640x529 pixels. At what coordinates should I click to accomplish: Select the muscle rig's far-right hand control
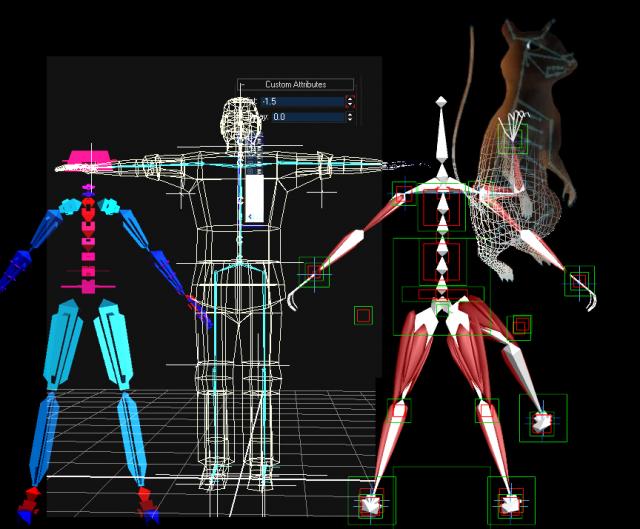click(x=579, y=281)
